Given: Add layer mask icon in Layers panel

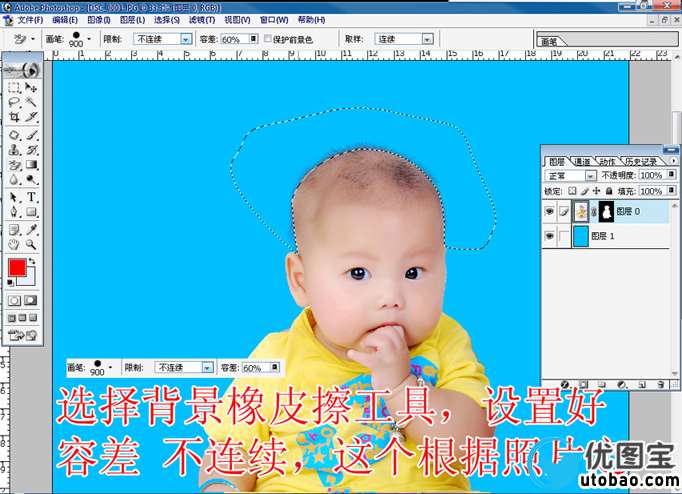Looking at the screenshot, I should 583,384.
